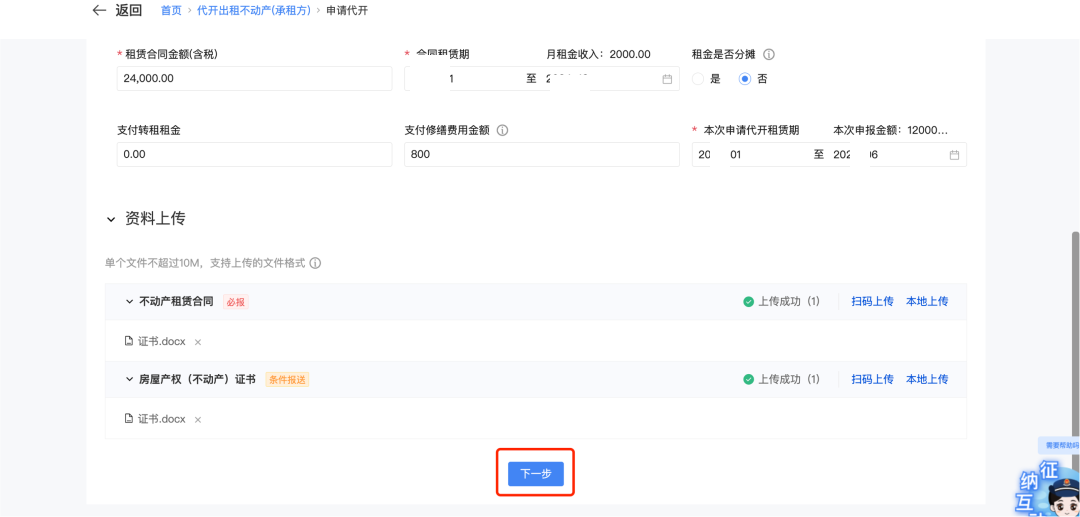
Task: Open calendar icon in 本次申请代开租赁期 field
Action: [x=954, y=155]
